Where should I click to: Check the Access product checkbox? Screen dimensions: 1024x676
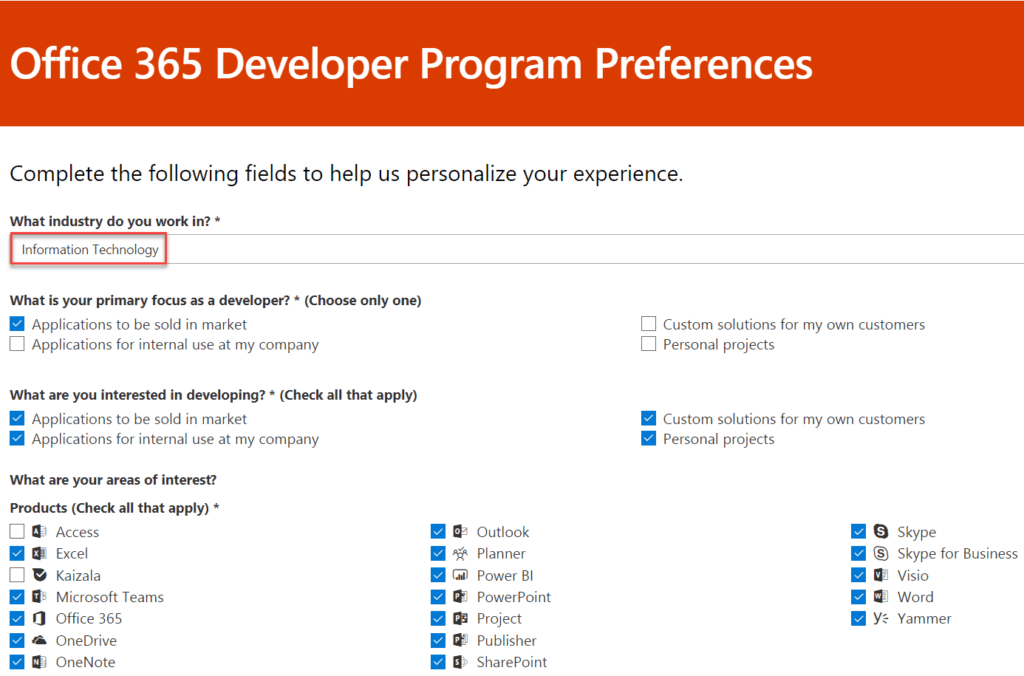pos(17,532)
